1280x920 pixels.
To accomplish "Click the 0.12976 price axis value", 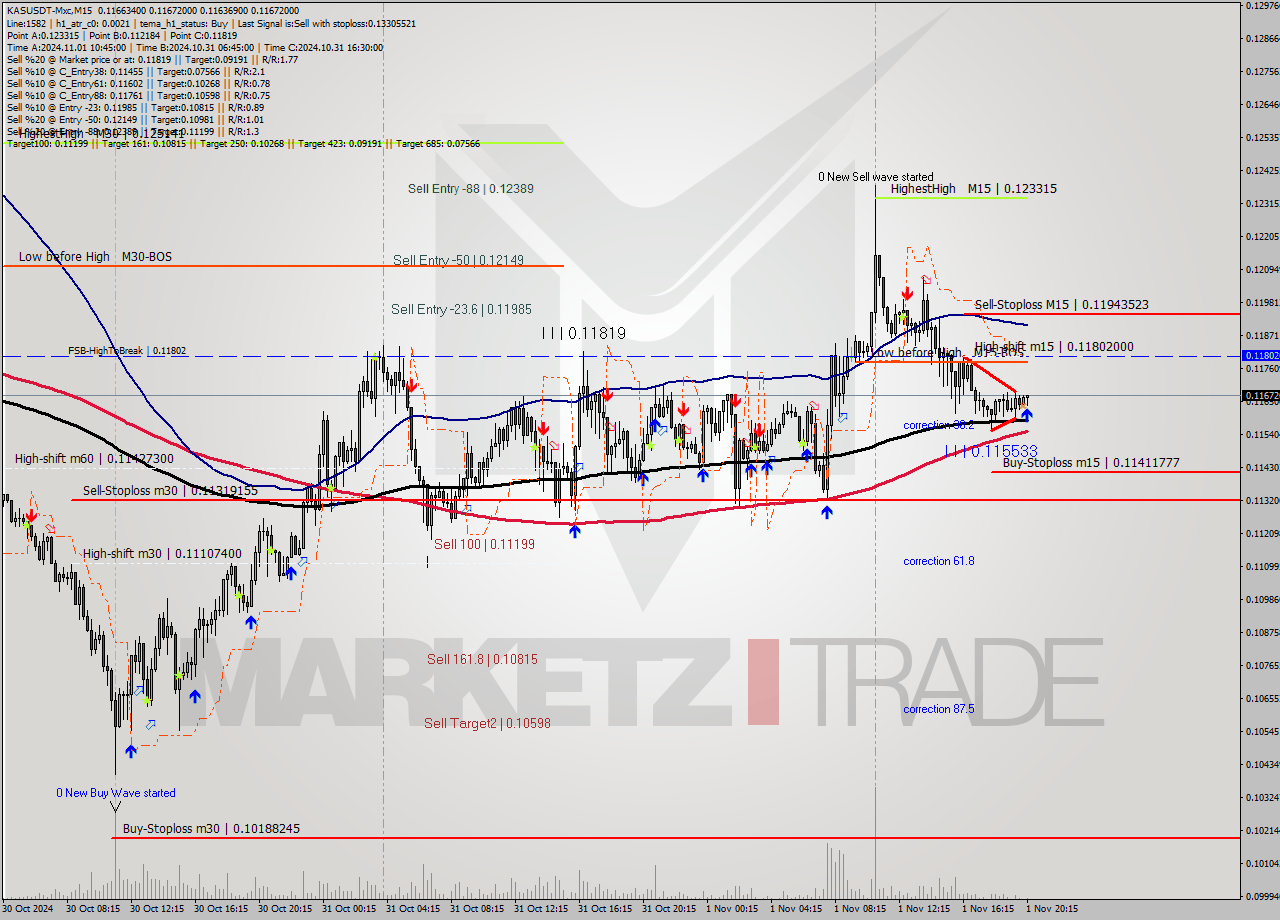I will click(x=1262, y=6).
